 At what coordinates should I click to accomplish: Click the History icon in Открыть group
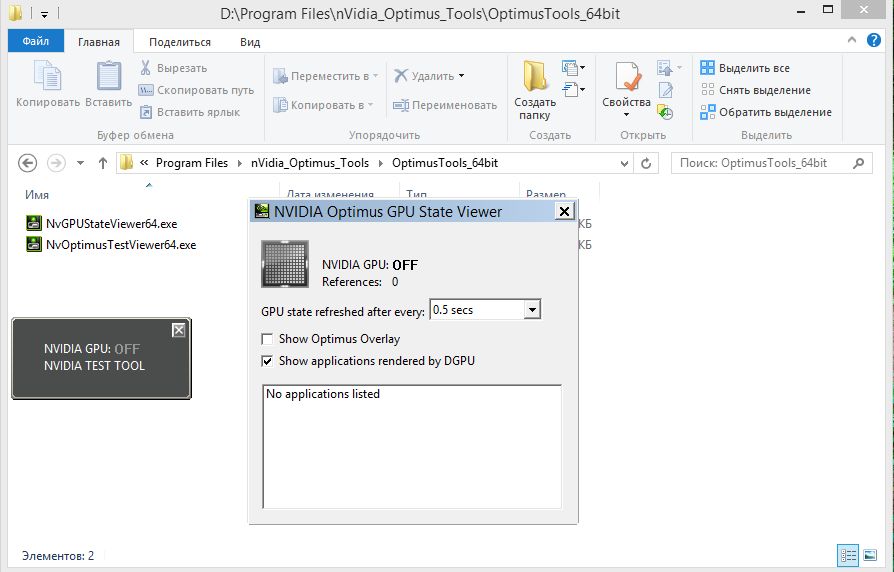665,112
